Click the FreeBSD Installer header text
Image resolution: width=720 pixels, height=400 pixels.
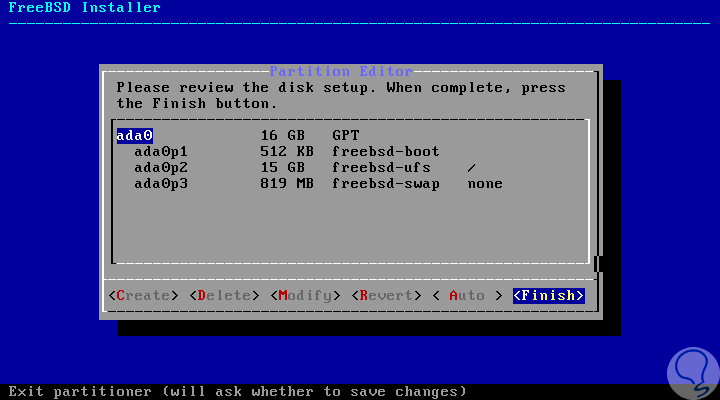click(85, 7)
